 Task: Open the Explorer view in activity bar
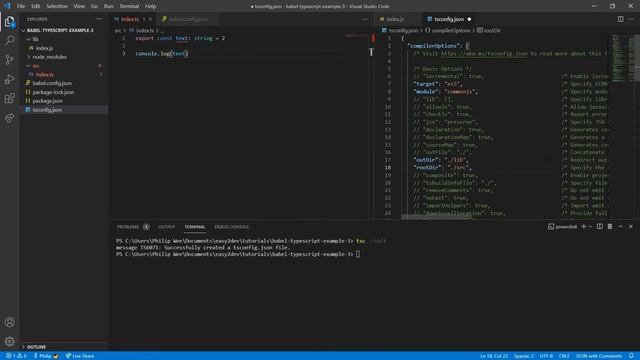[x=9, y=21]
